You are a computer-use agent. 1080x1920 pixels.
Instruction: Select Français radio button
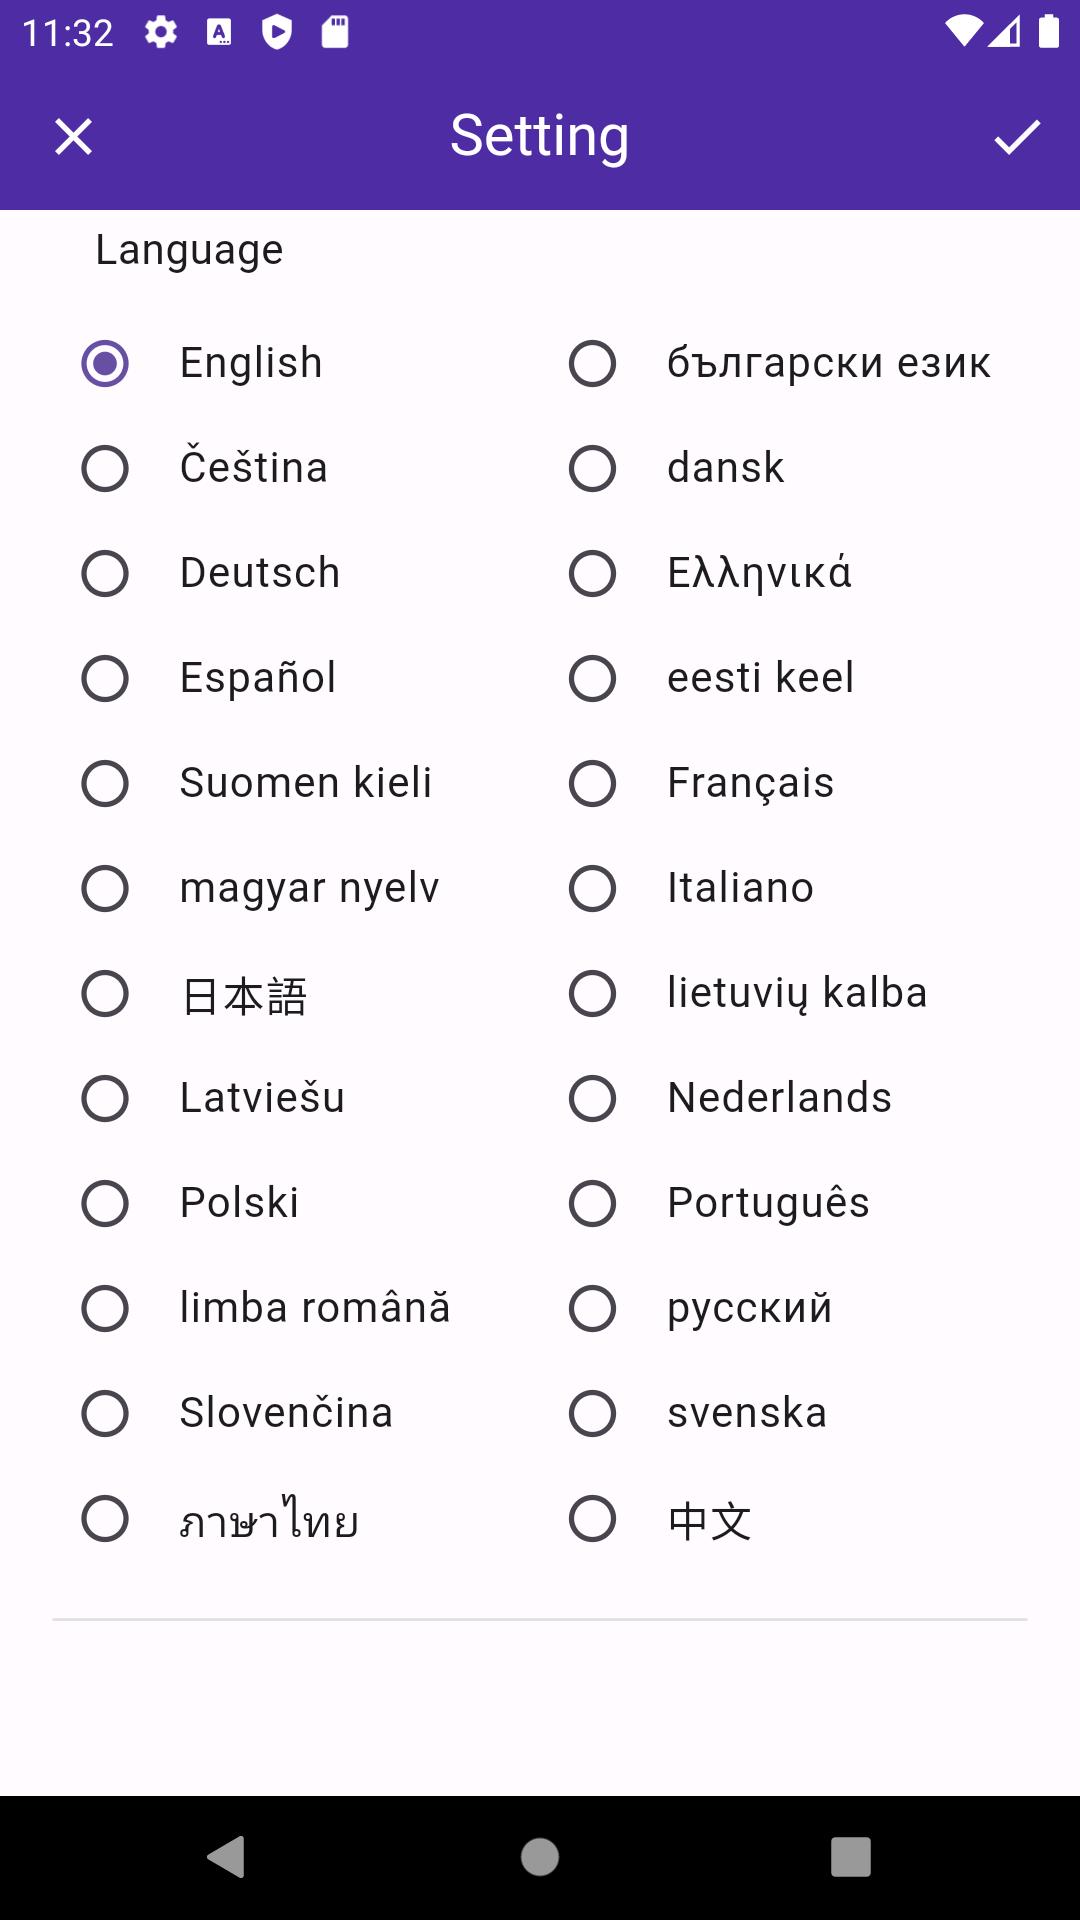click(592, 783)
